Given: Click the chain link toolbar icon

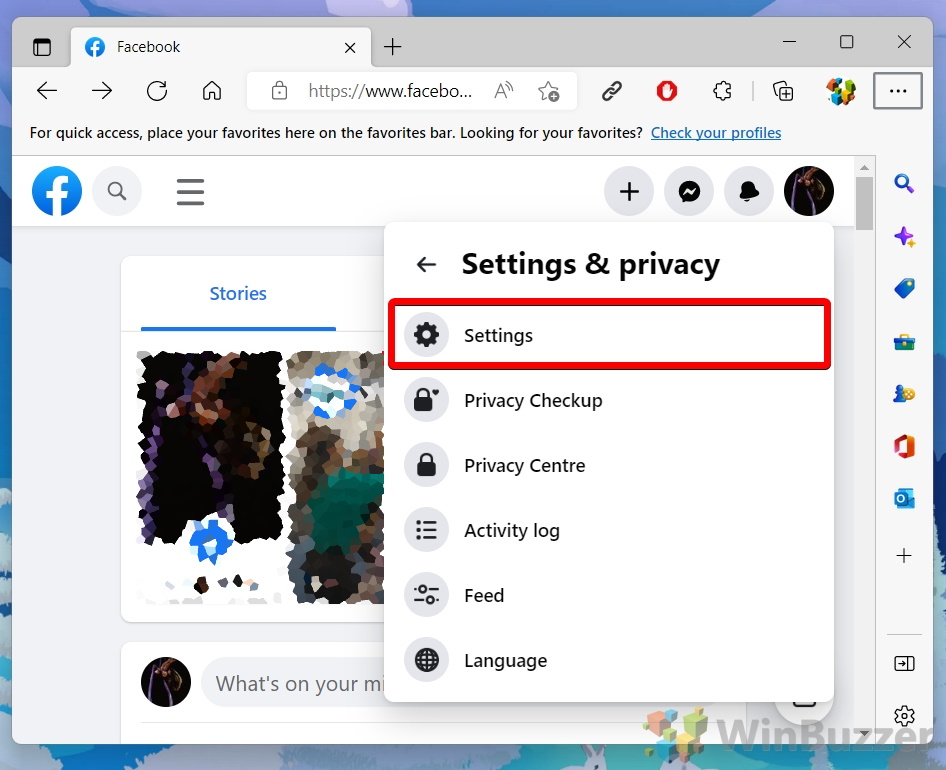Looking at the screenshot, I should pos(611,91).
